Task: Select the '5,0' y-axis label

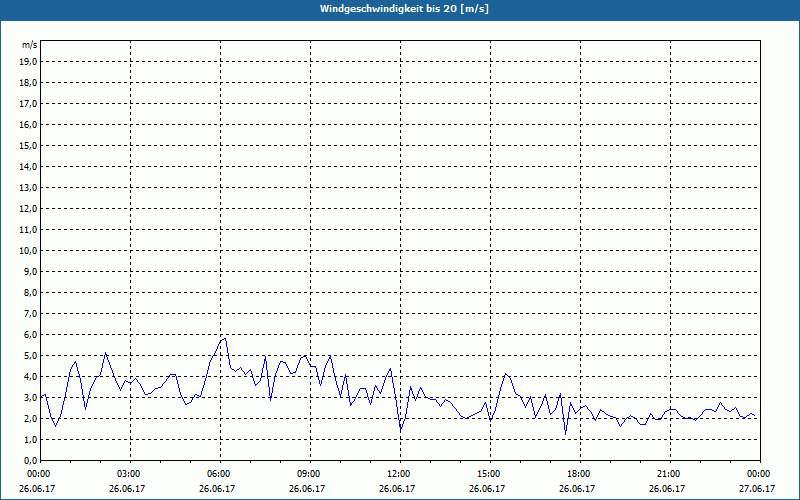Action: click(x=30, y=356)
